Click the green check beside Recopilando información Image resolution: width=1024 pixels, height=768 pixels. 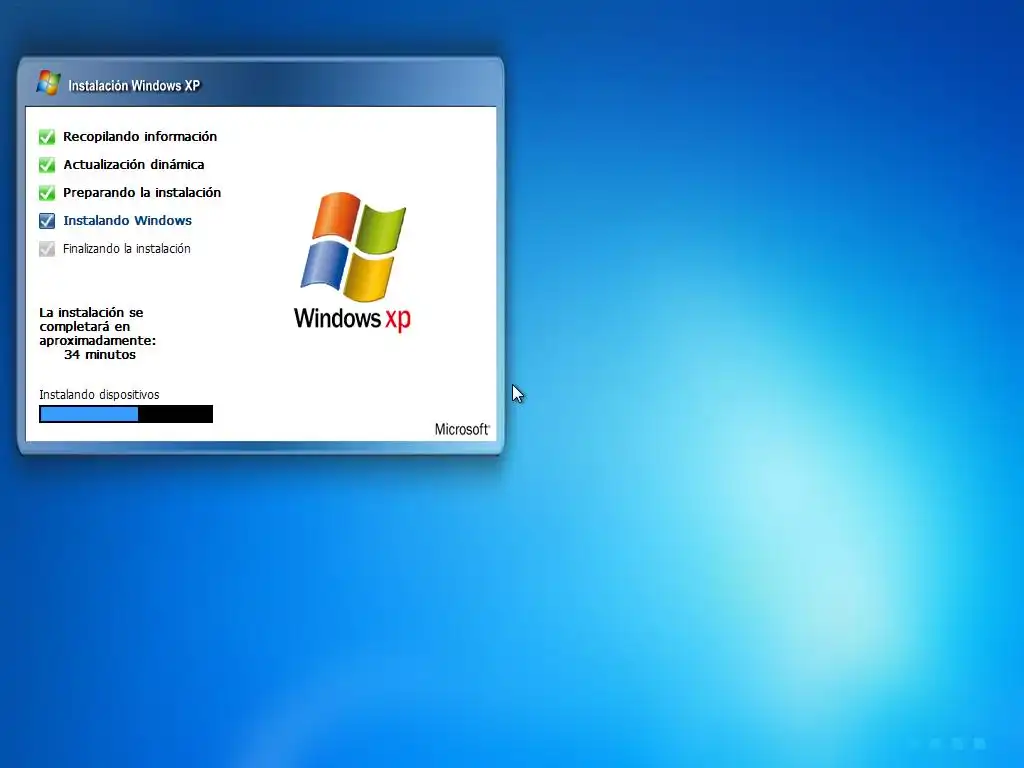(x=47, y=136)
